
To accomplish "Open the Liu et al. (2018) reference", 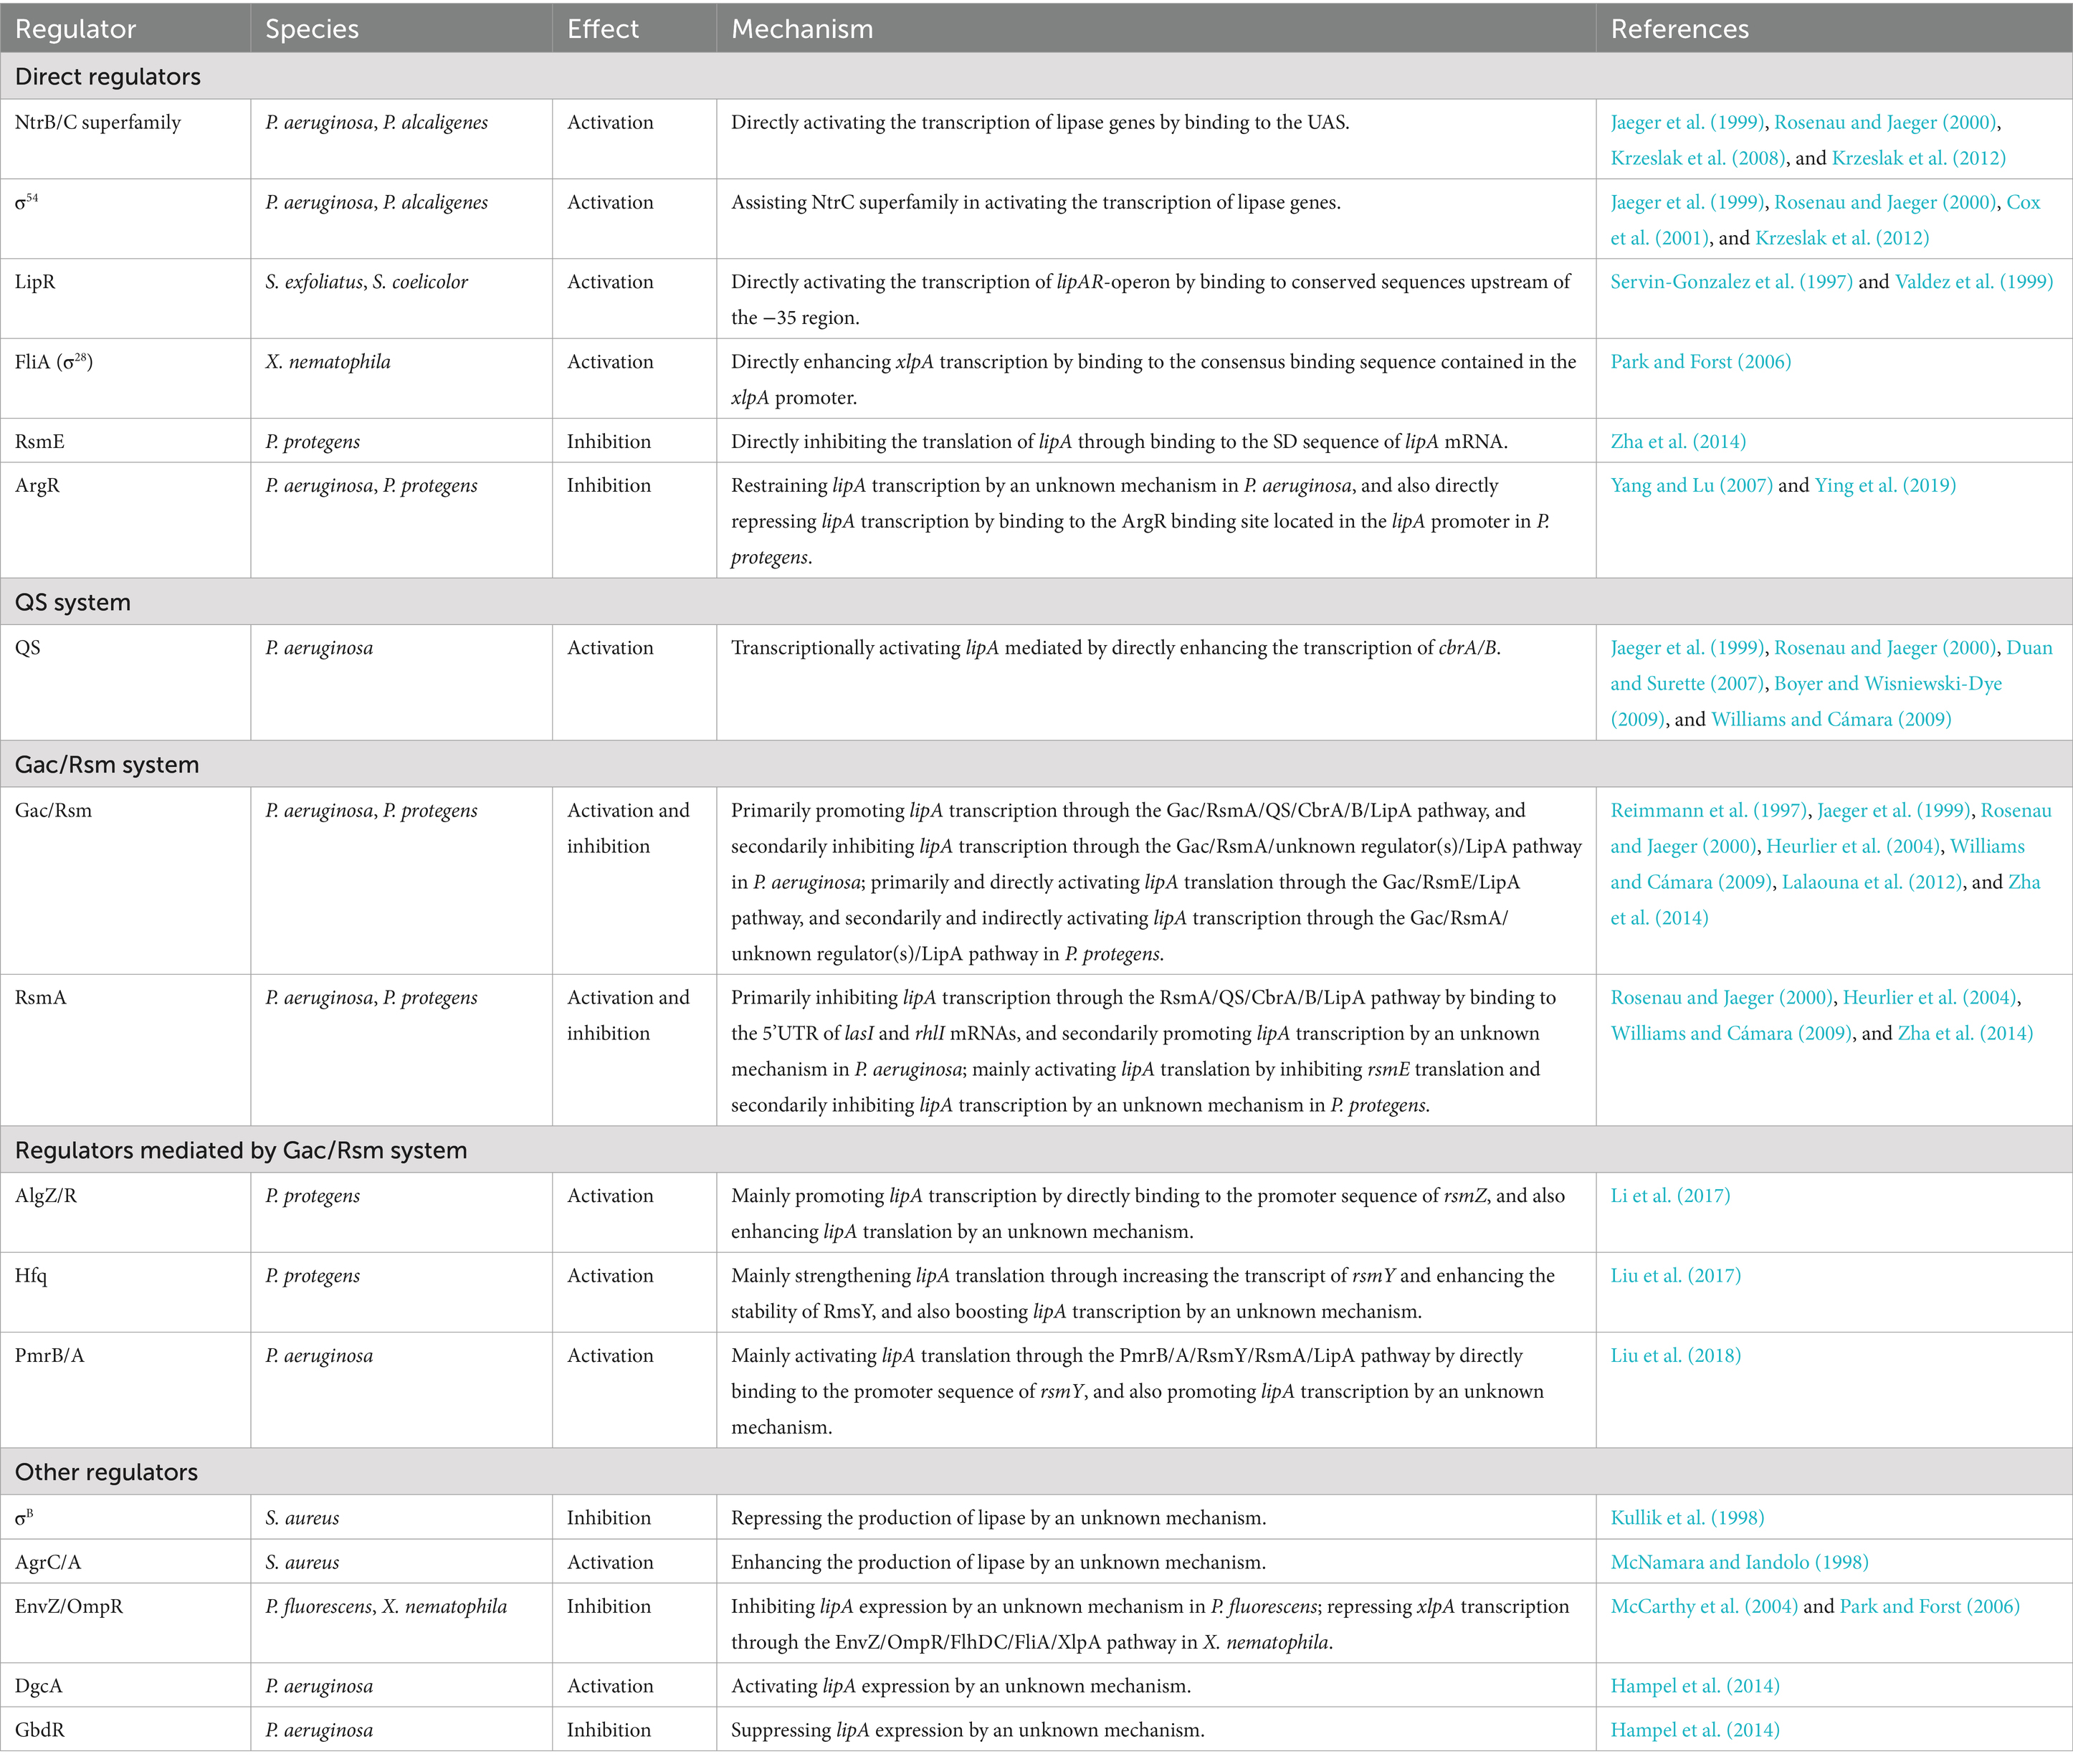I will tap(1675, 1356).
